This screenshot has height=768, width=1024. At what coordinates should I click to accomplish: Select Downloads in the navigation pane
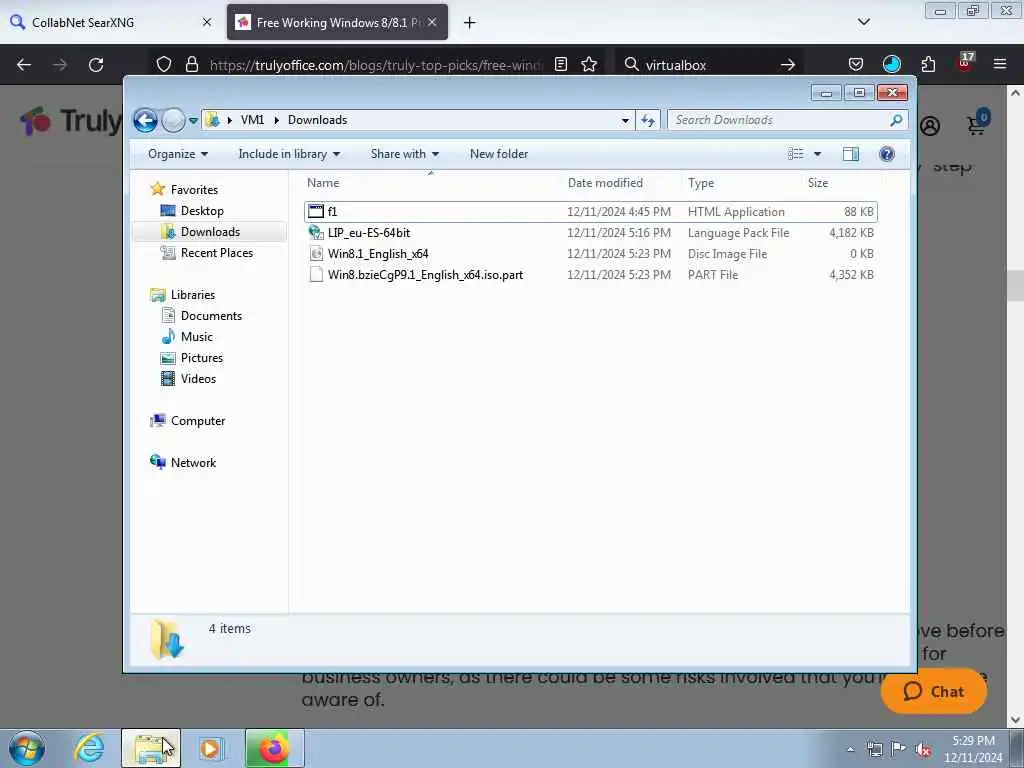tap(210, 232)
